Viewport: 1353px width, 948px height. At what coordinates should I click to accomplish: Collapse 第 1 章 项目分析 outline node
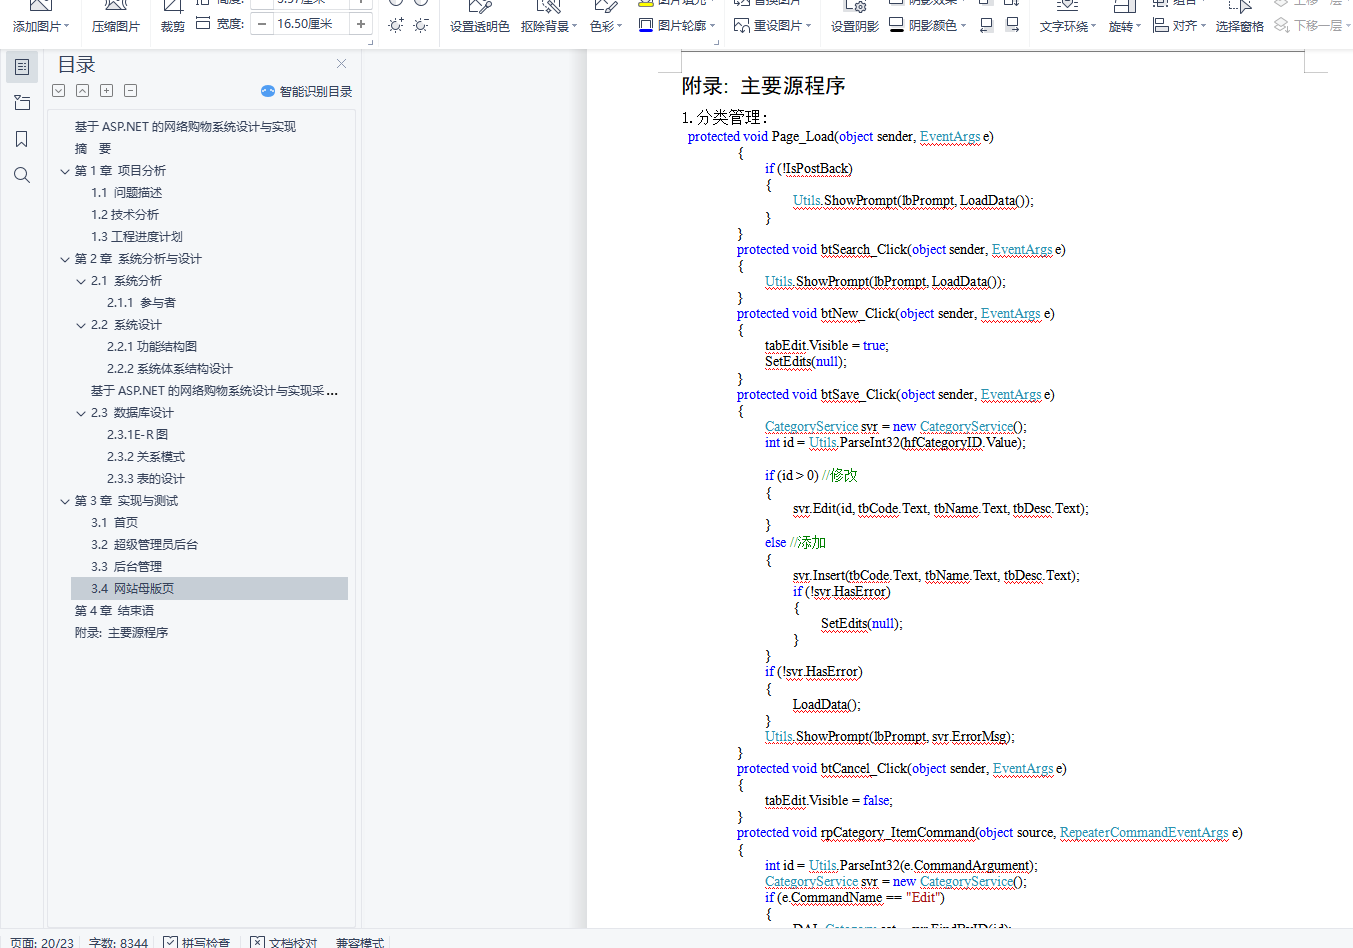pos(65,171)
